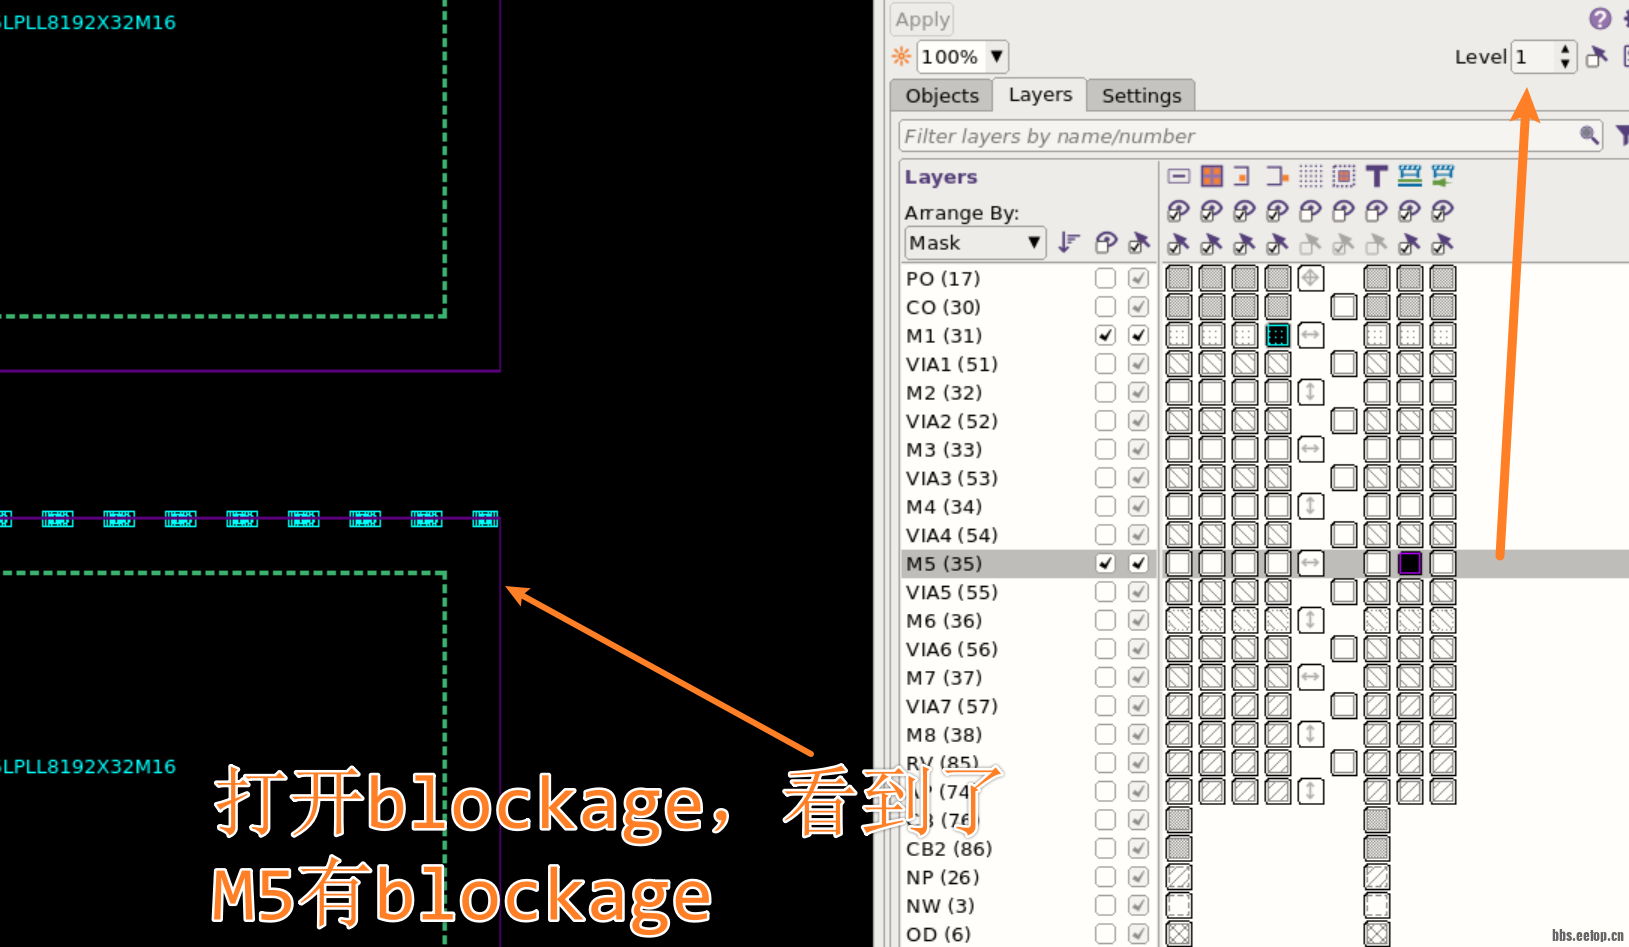Click the sort order icon beside Mask
The image size is (1629, 947).
pyautogui.click(x=1069, y=243)
